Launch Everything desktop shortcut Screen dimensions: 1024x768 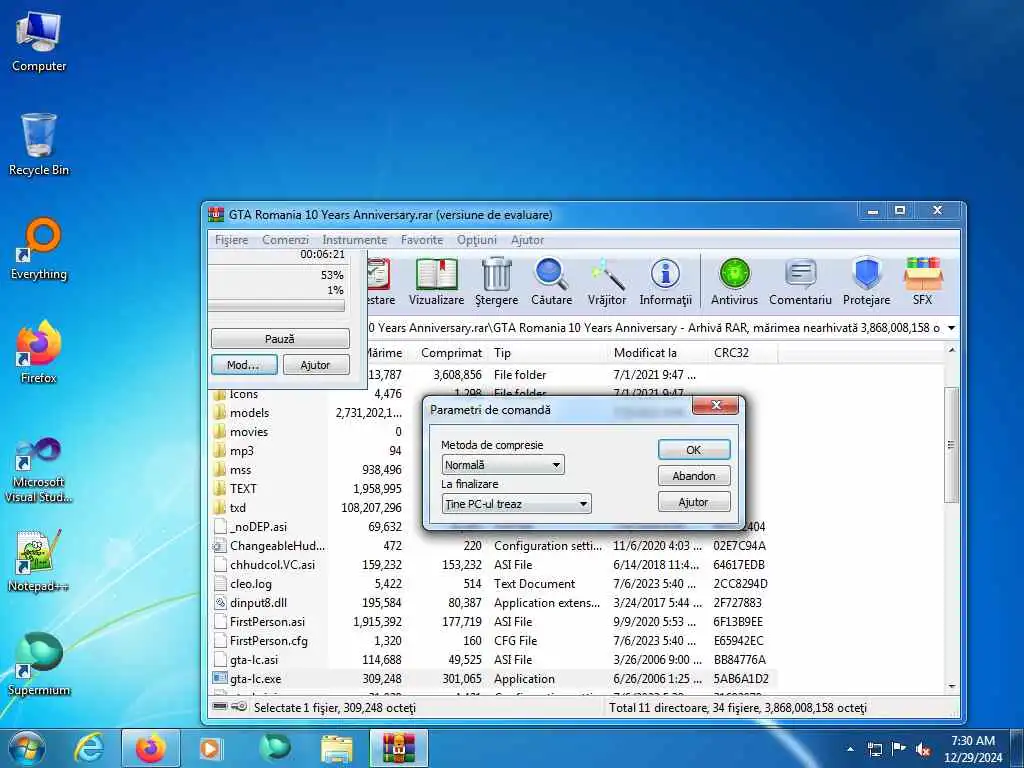click(39, 249)
